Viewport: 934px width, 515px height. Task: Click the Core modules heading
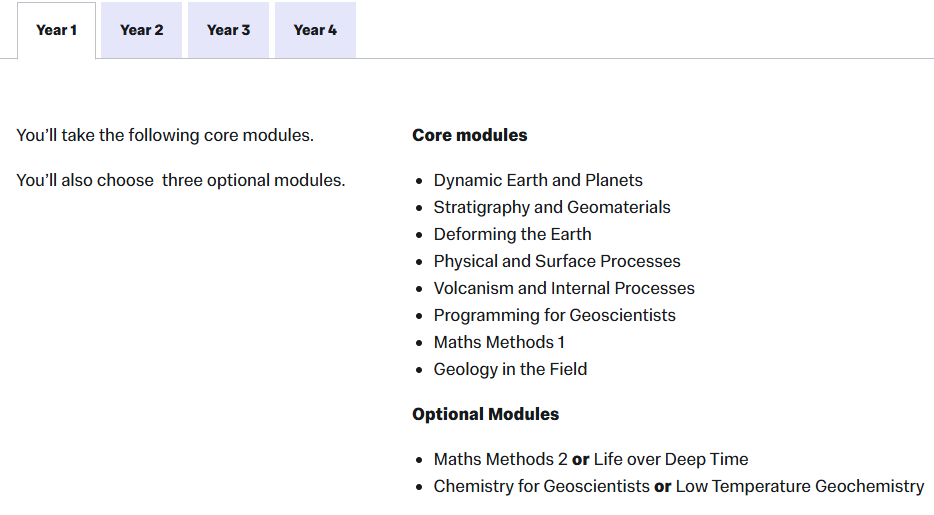pyautogui.click(x=469, y=135)
